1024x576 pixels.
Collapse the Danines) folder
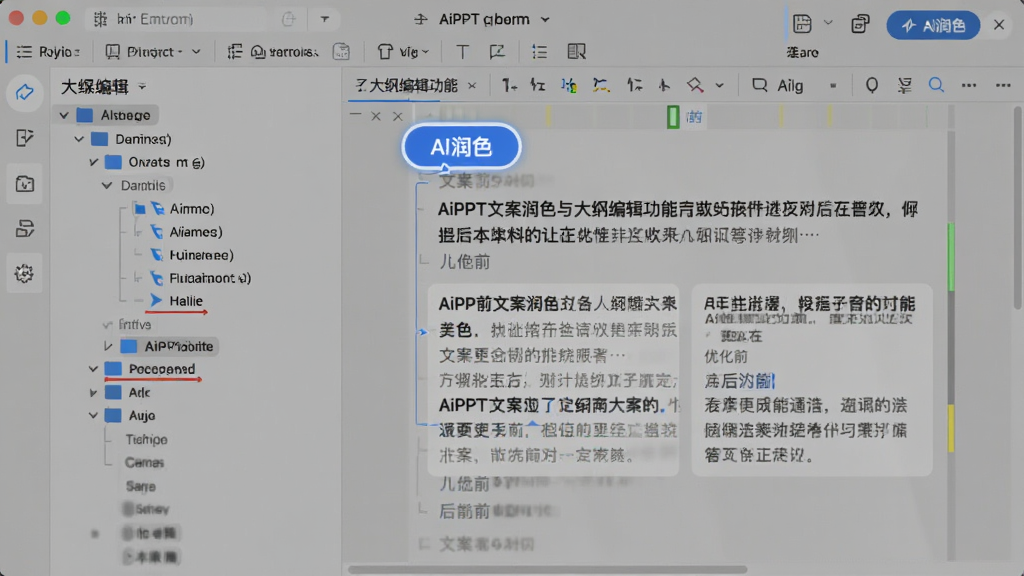point(79,139)
